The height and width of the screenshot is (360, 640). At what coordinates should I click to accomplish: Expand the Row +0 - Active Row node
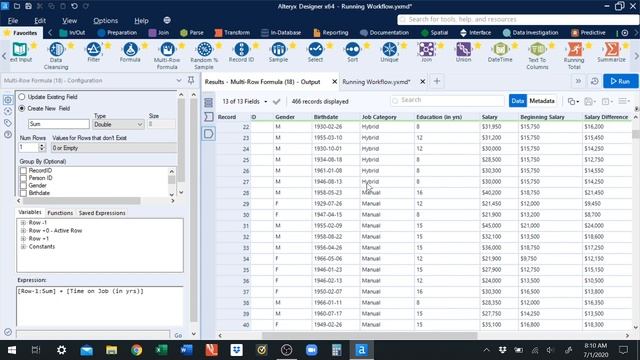coord(23,231)
